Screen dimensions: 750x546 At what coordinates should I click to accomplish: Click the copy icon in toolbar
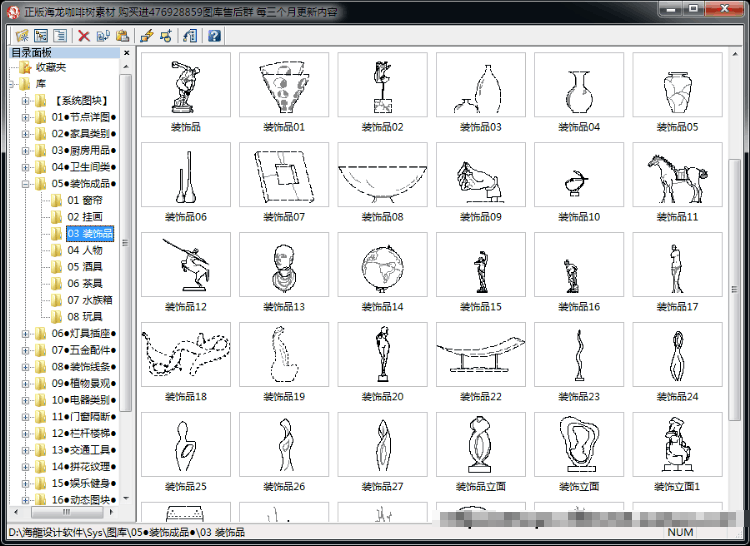pos(103,35)
